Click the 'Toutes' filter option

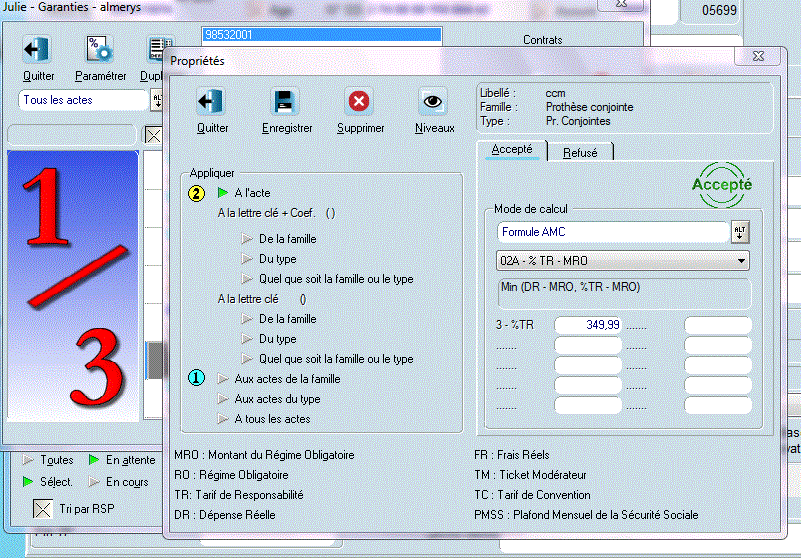pyautogui.click(x=56, y=460)
